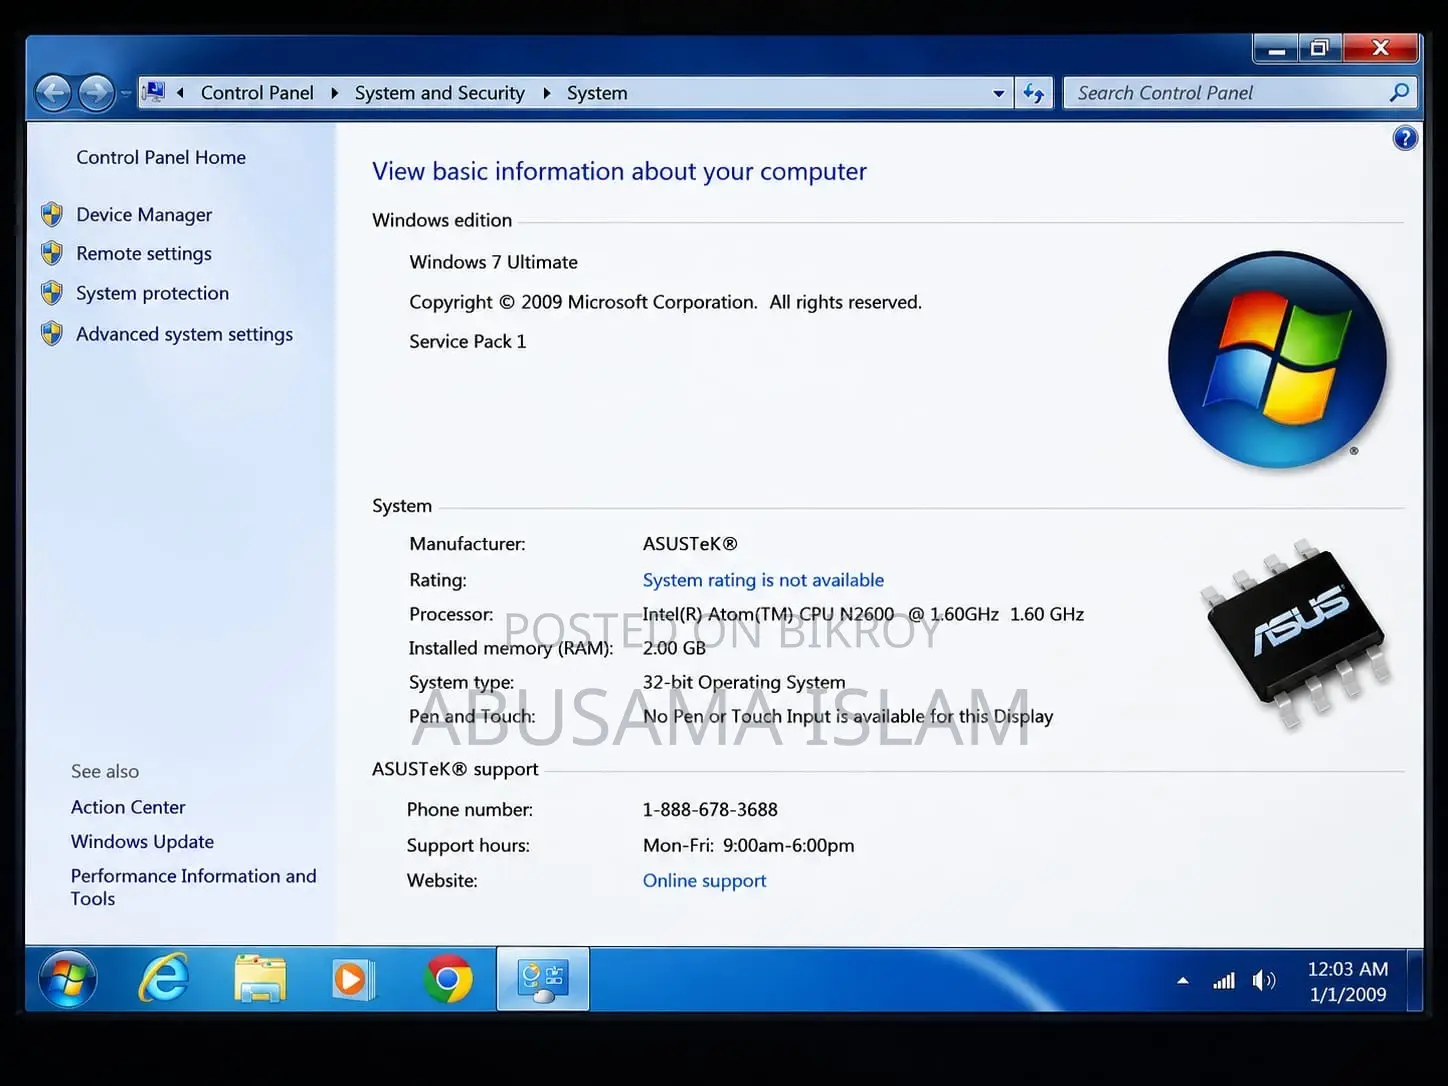1448x1086 pixels.
Task: Click shield icon beside Device Manager
Action: pyautogui.click(x=52, y=214)
